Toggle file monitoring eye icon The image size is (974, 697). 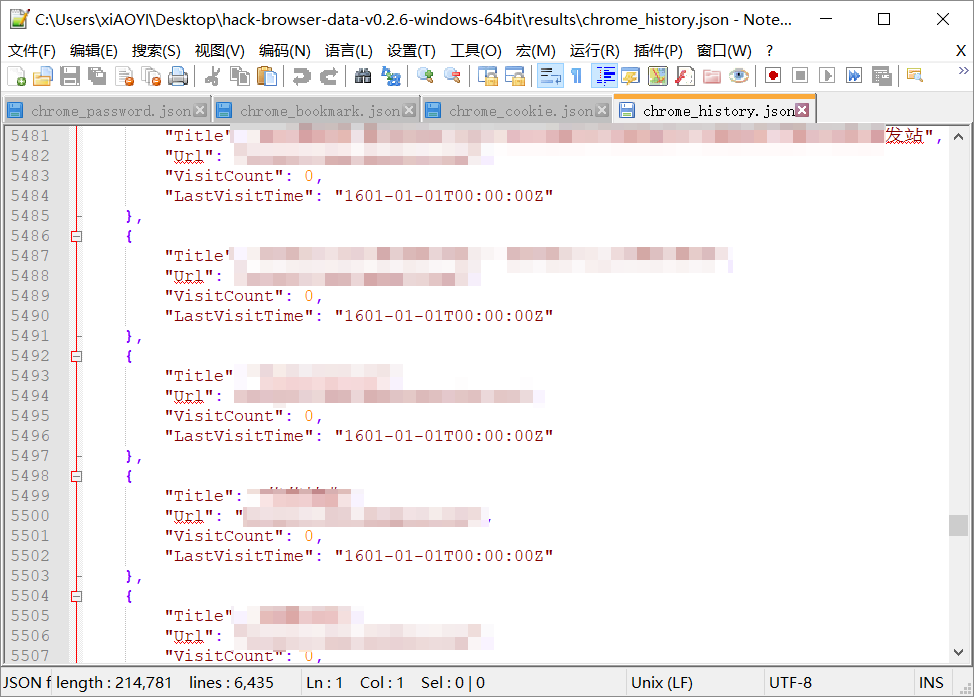[739, 76]
